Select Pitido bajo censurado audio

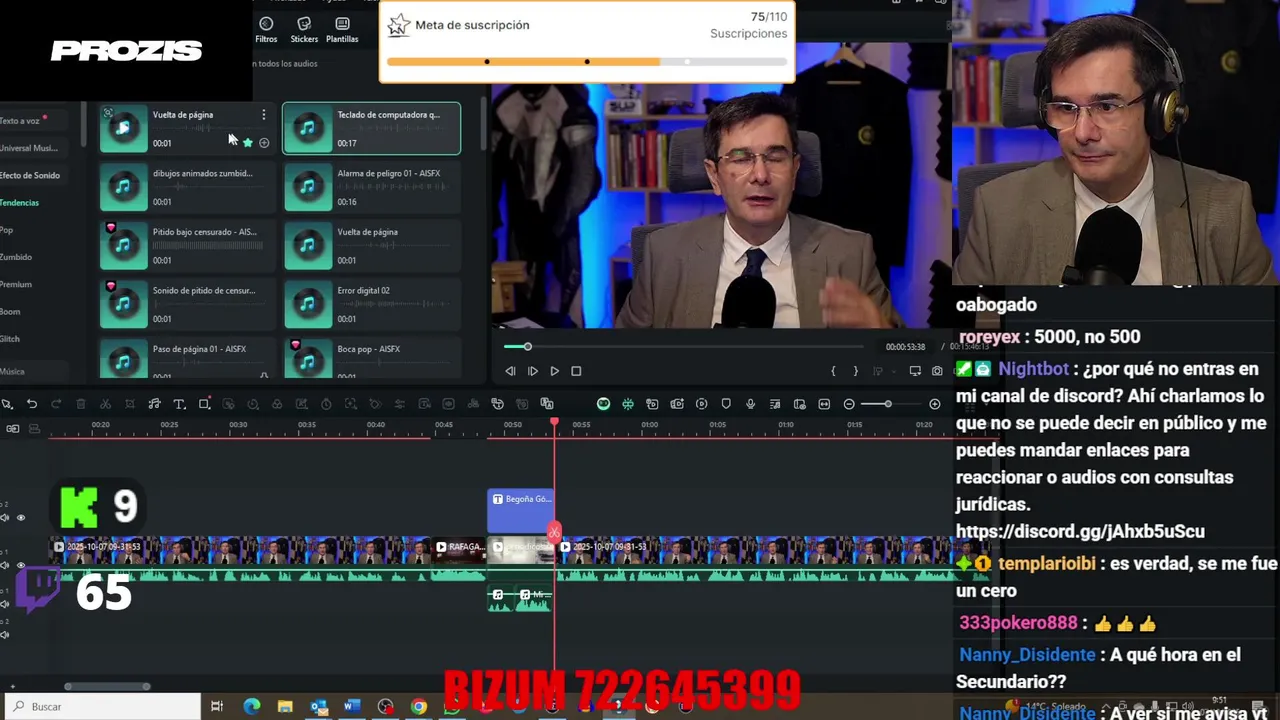tap(187, 245)
